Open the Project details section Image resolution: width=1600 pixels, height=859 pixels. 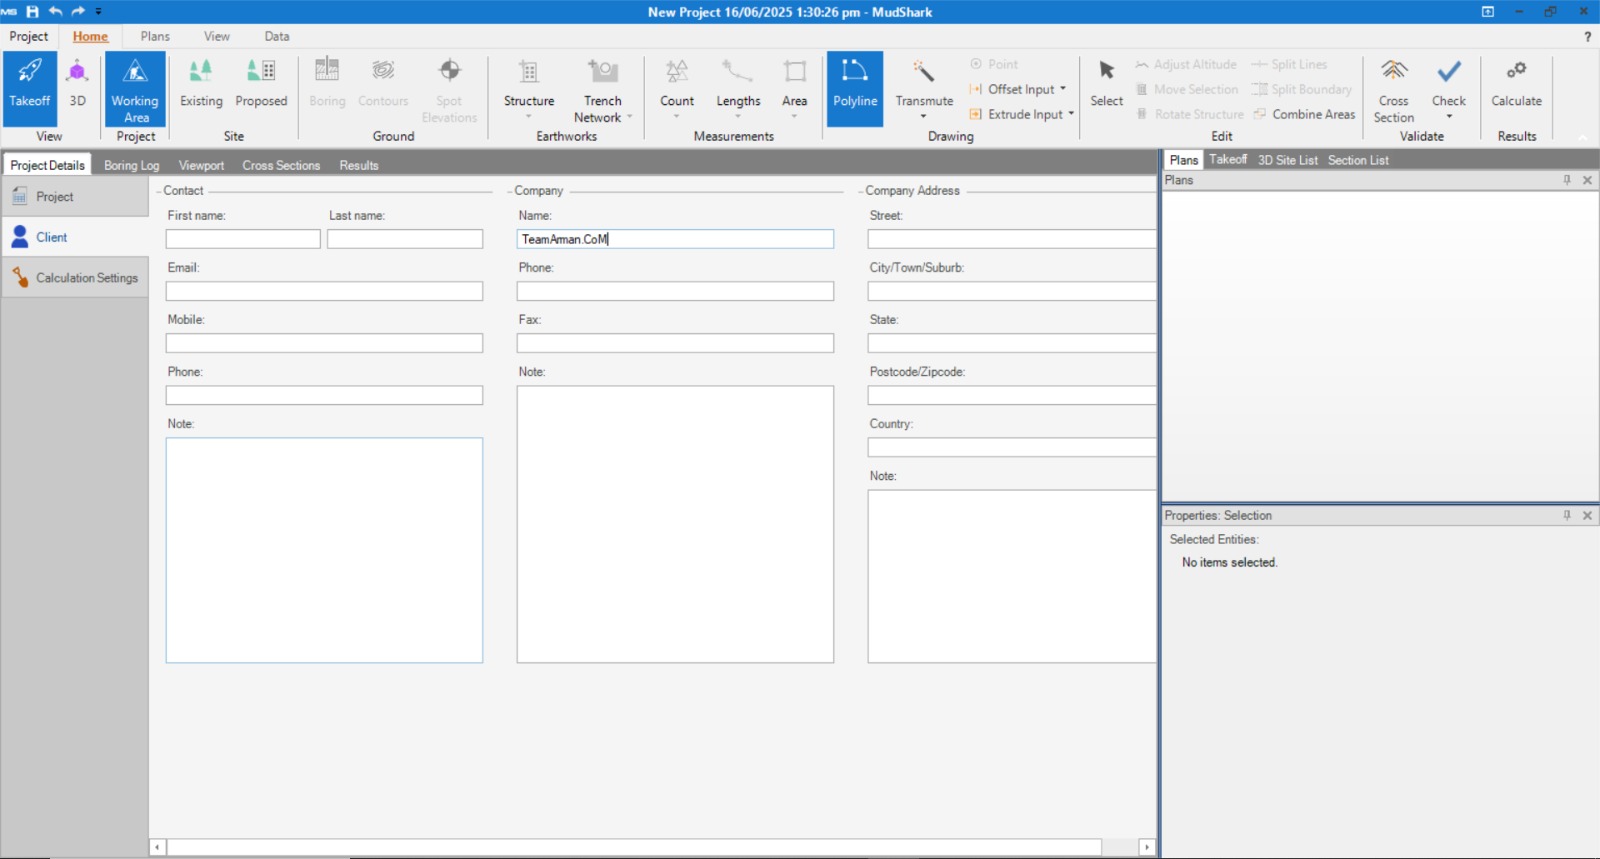(75, 197)
